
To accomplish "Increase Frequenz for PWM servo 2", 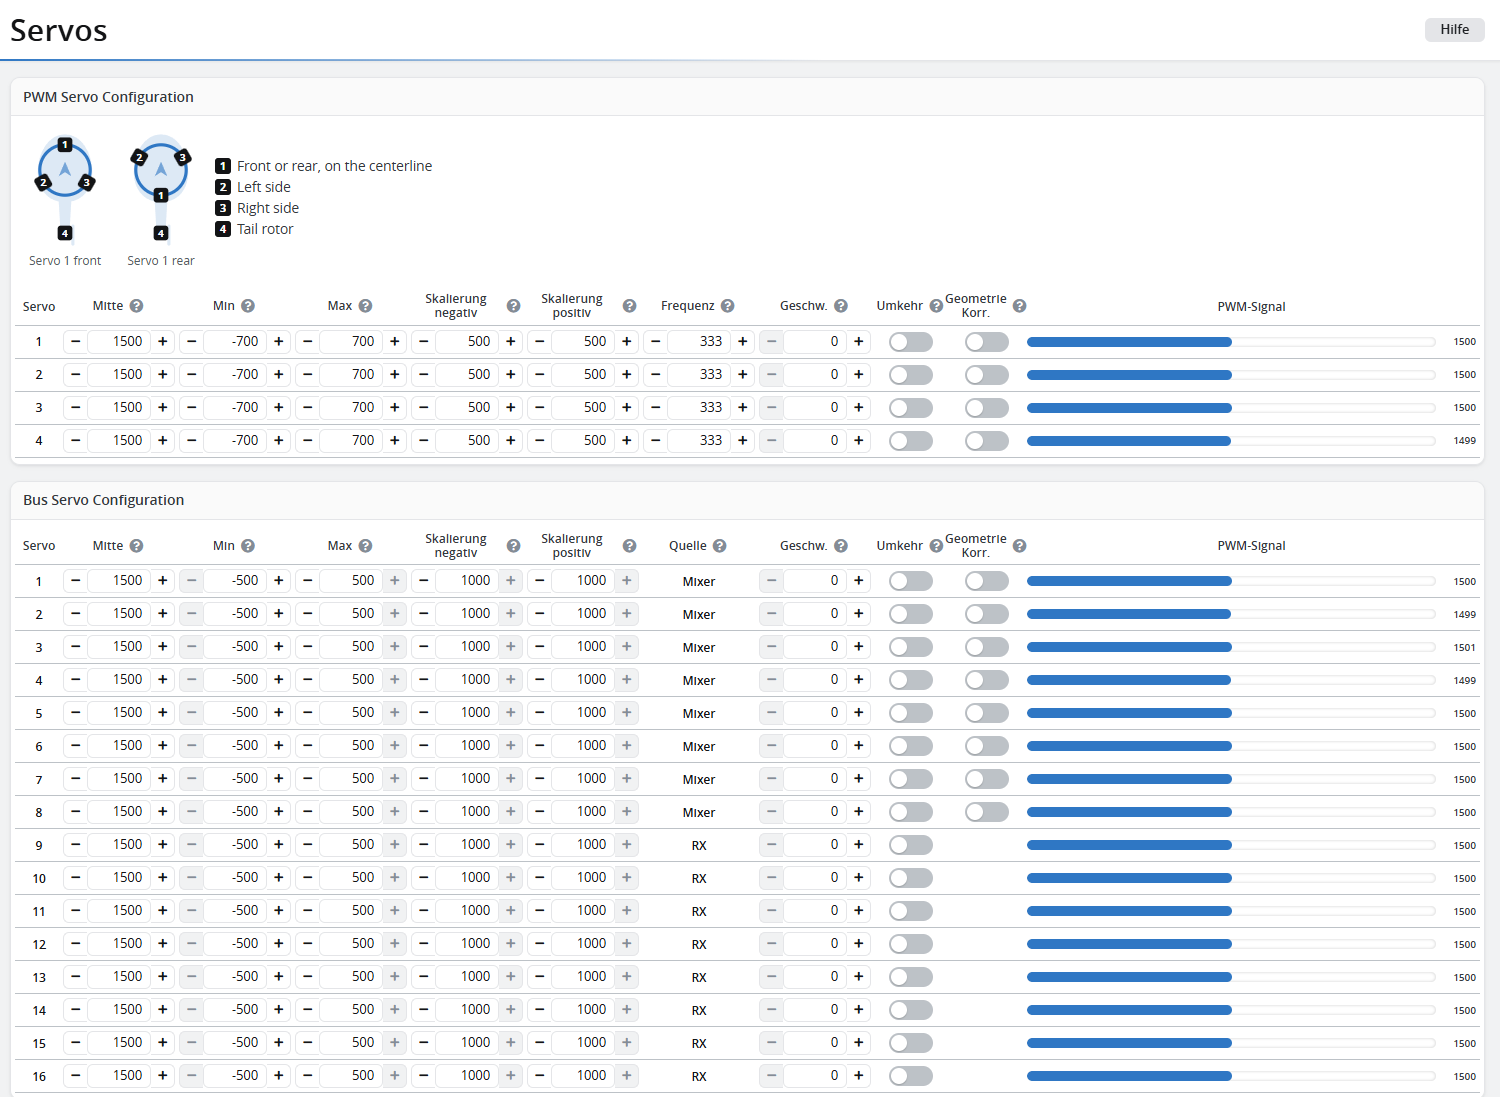I will pyautogui.click(x=743, y=375).
